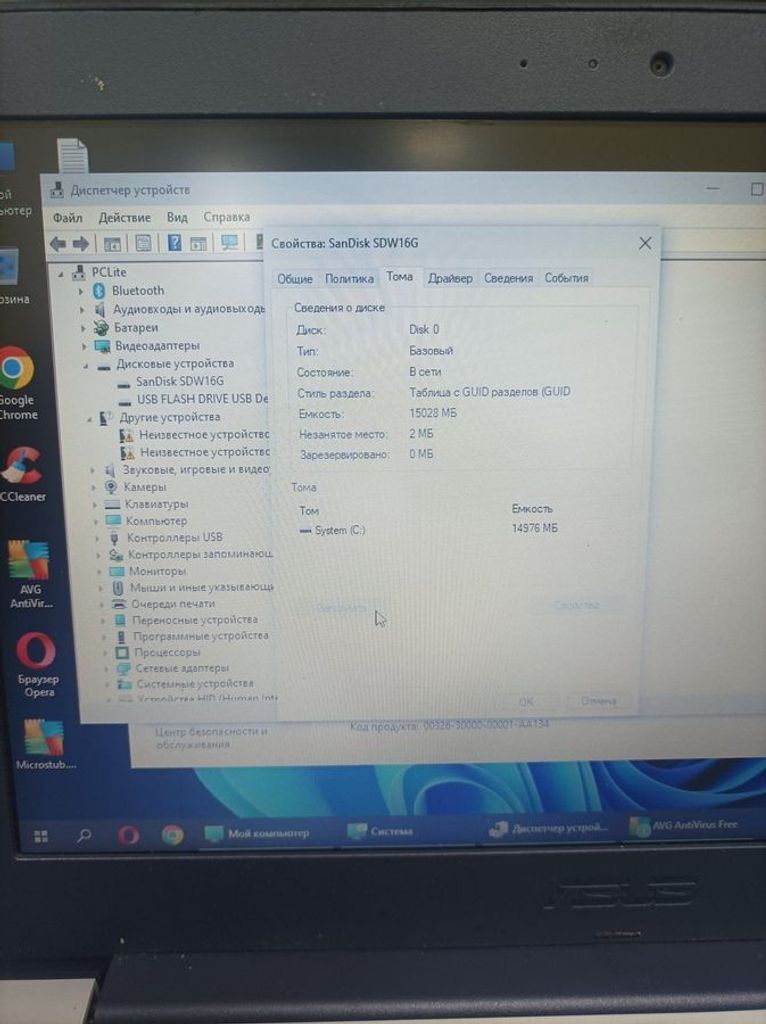
Task: Click the Back arrow in Device Manager toolbar
Action: [57, 243]
